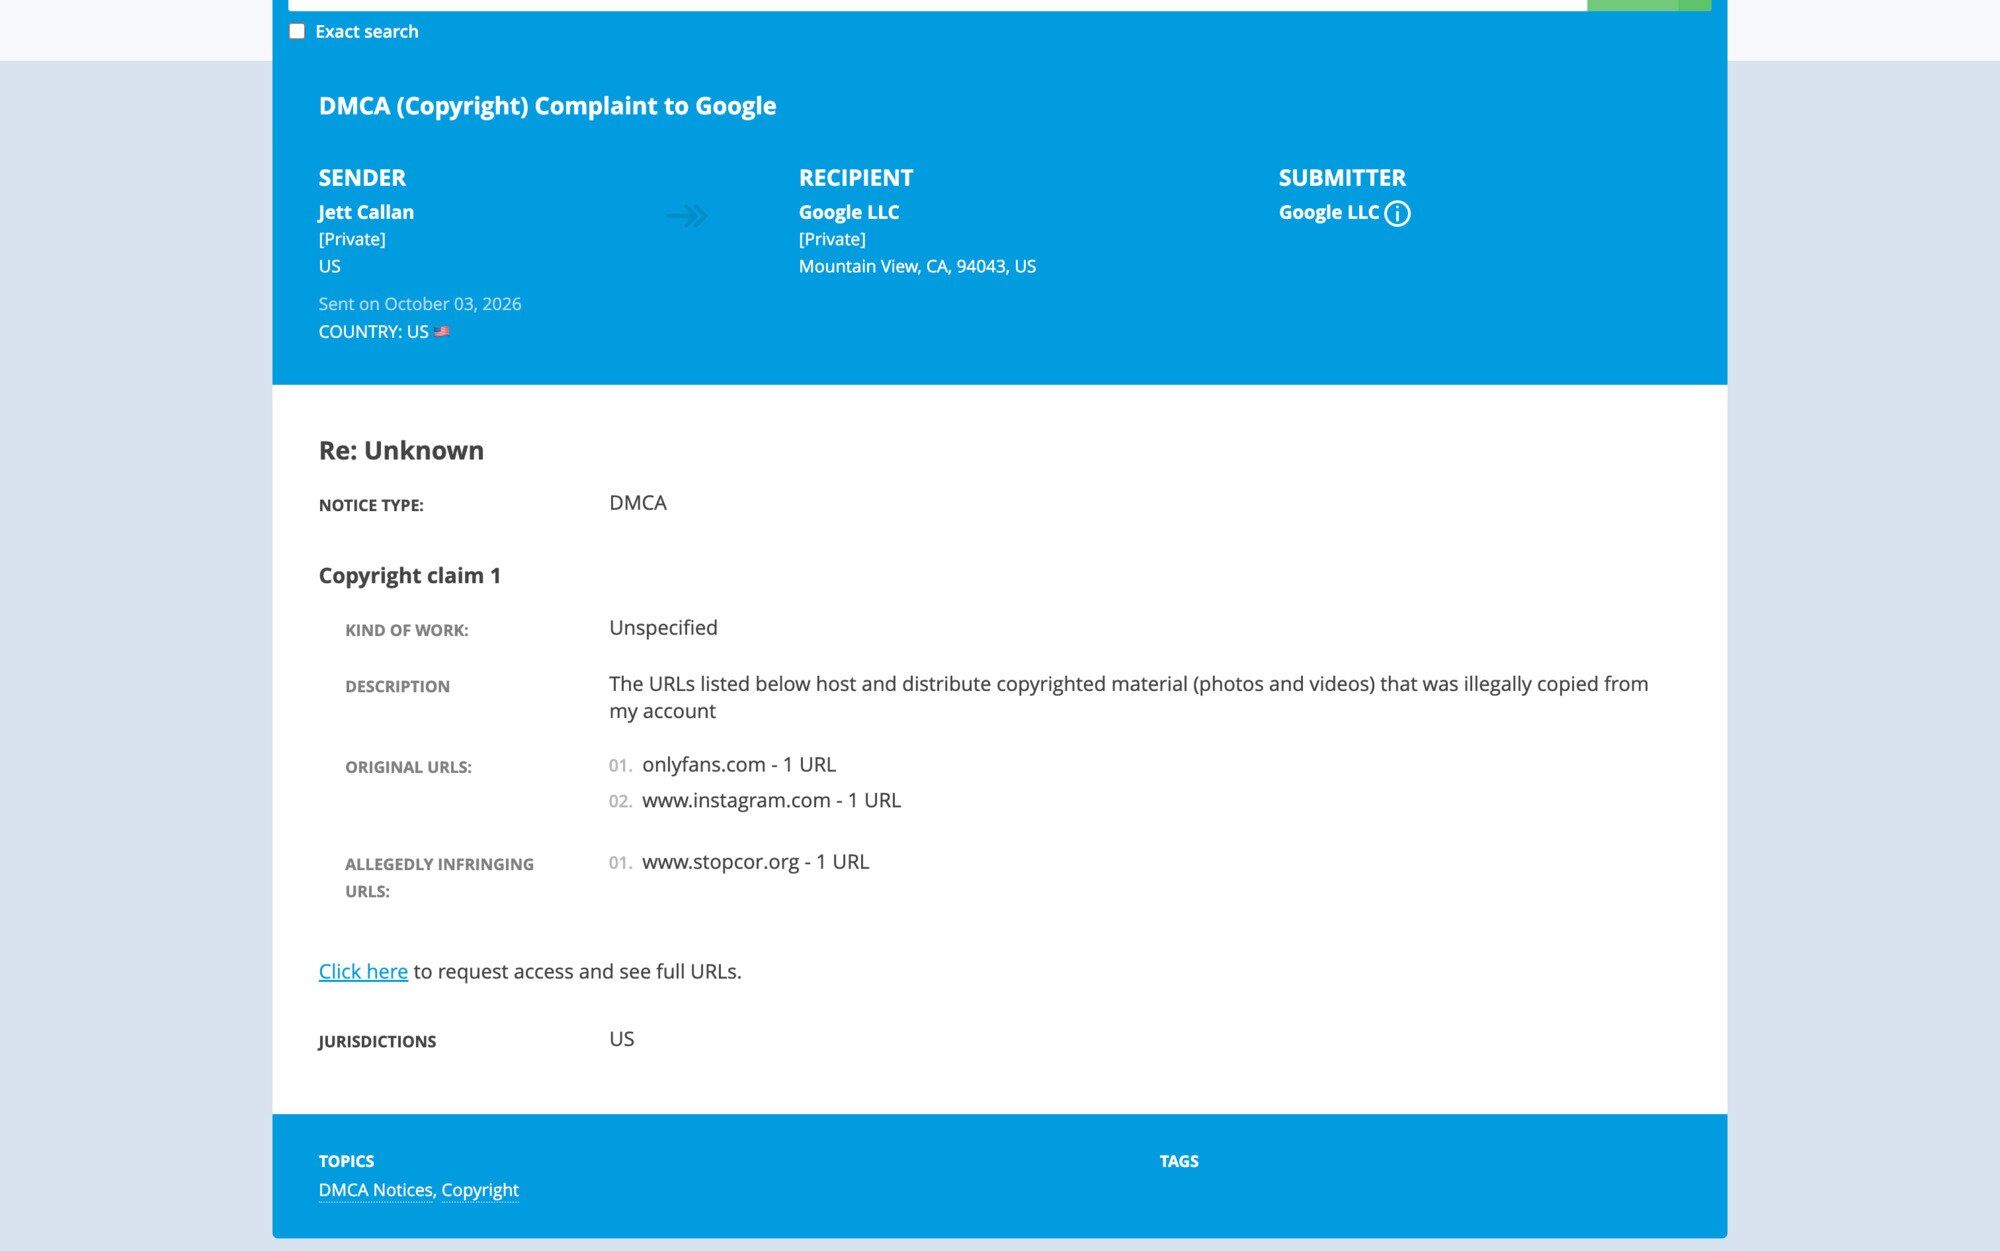This screenshot has width=2000, height=1251.
Task: Click the 'Unspecified' kind of work value
Action: [x=663, y=627]
